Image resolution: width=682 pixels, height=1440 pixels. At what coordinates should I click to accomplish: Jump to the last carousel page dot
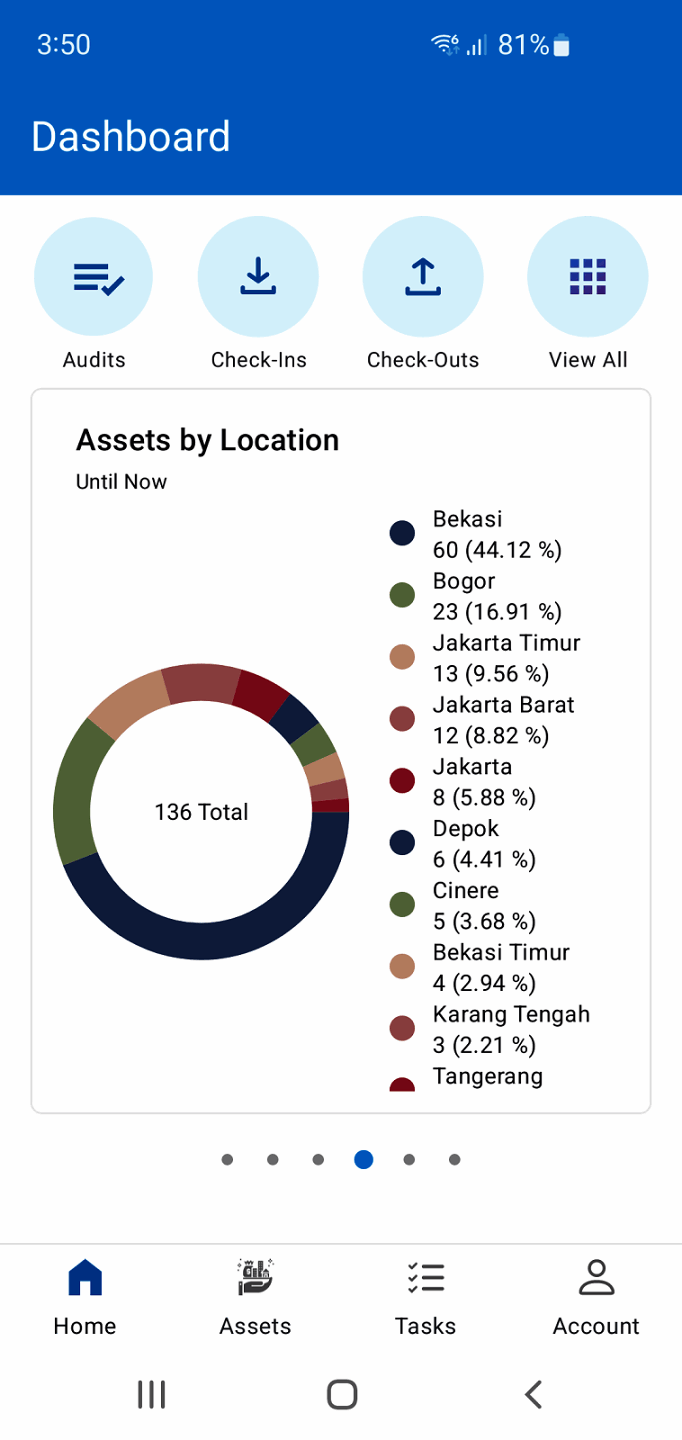tap(455, 1160)
